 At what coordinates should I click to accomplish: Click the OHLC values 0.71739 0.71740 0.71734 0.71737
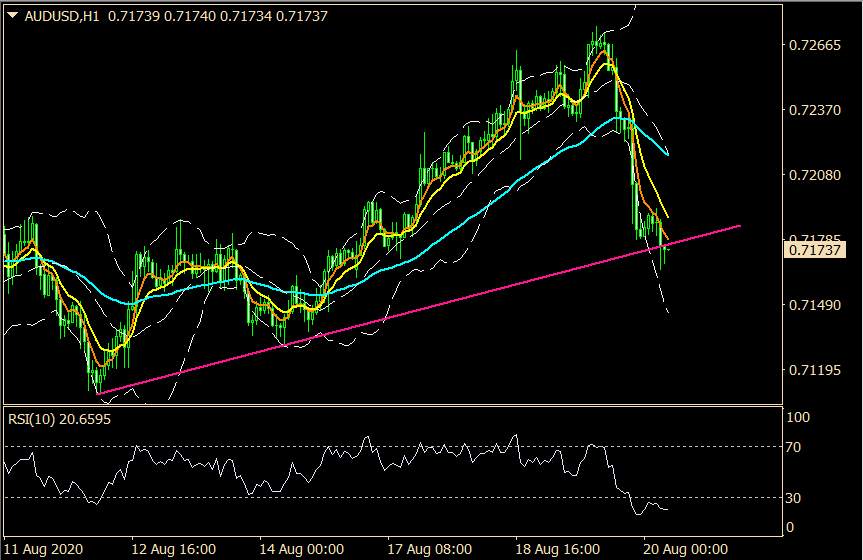(218, 17)
